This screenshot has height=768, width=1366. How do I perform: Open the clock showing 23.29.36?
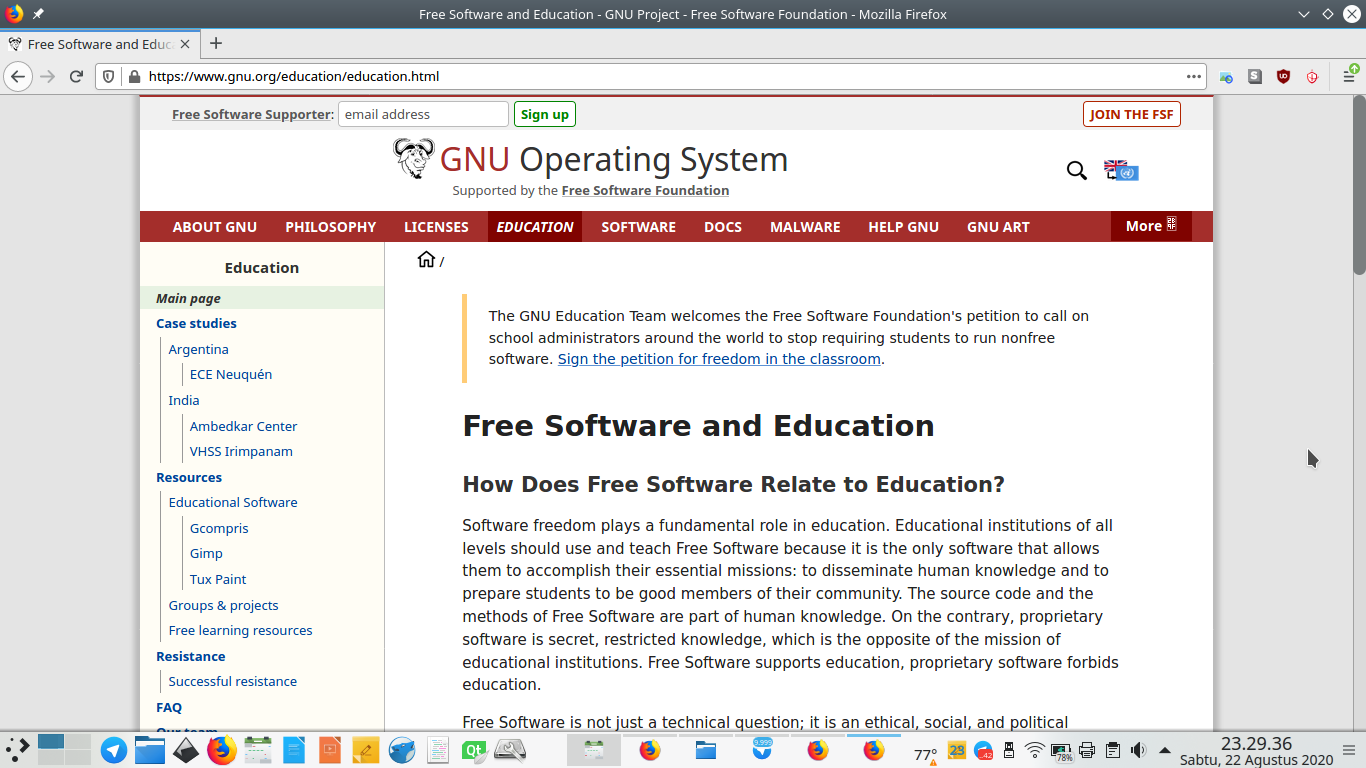[1256, 751]
